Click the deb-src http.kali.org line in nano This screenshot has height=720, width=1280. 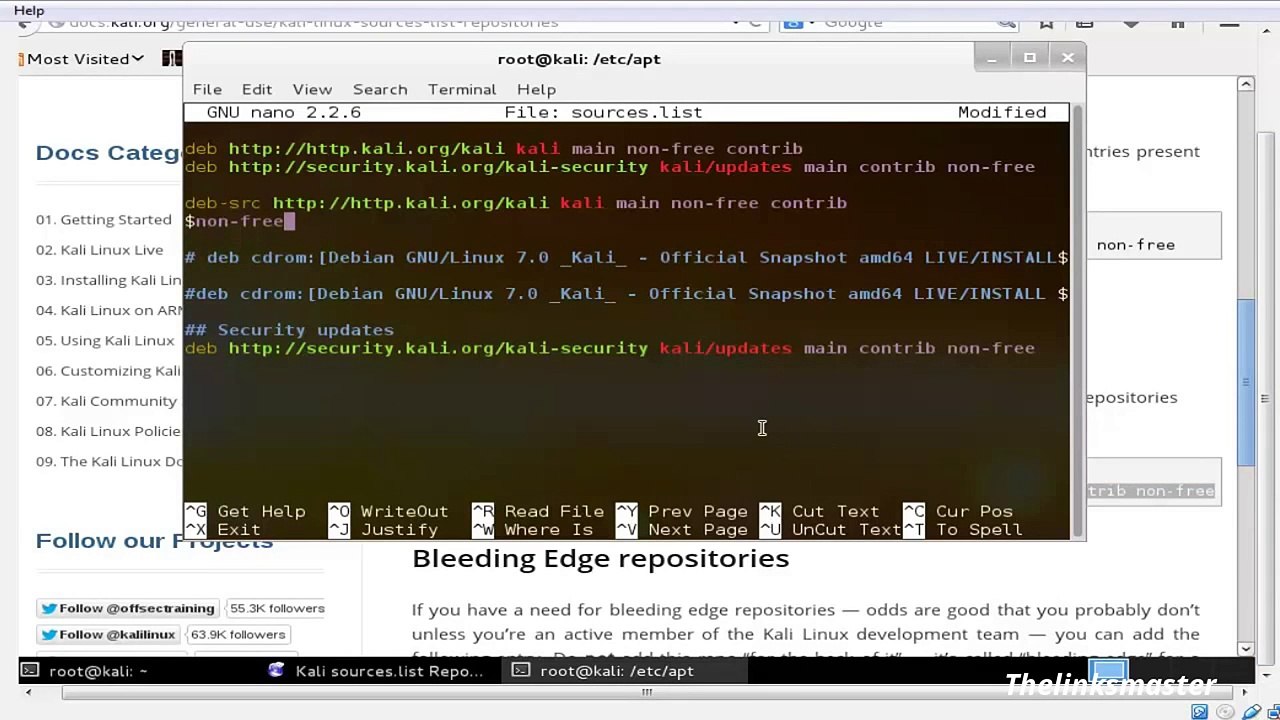pyautogui.click(x=516, y=203)
